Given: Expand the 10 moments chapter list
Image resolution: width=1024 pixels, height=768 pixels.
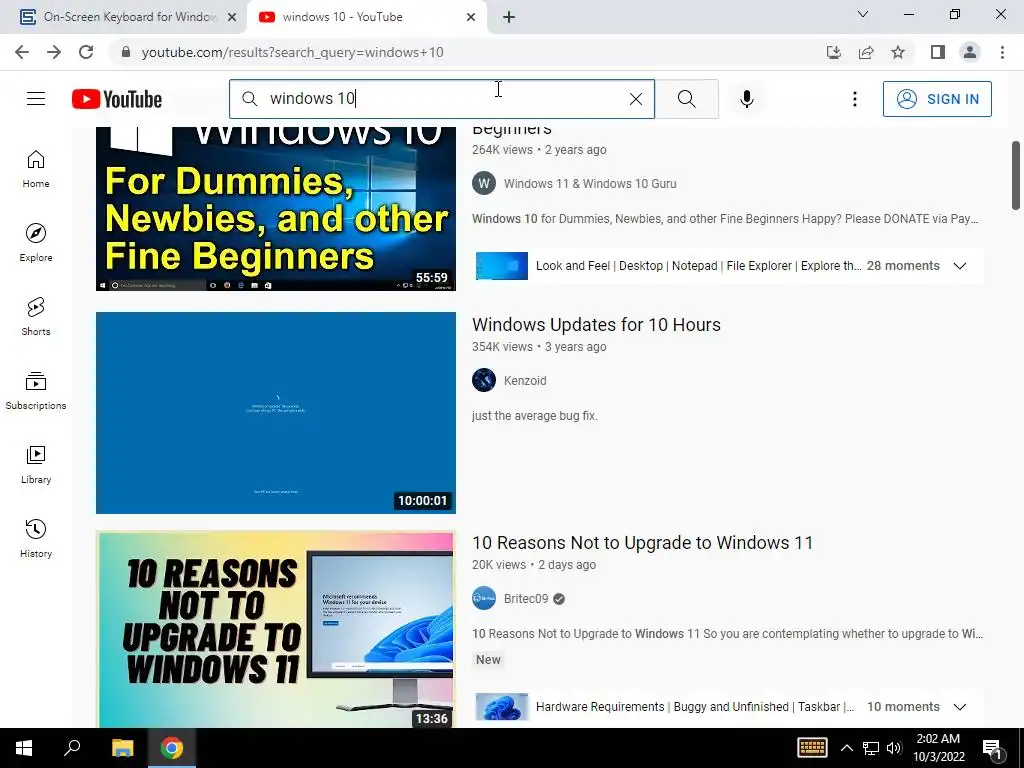Looking at the screenshot, I should click(x=959, y=707).
